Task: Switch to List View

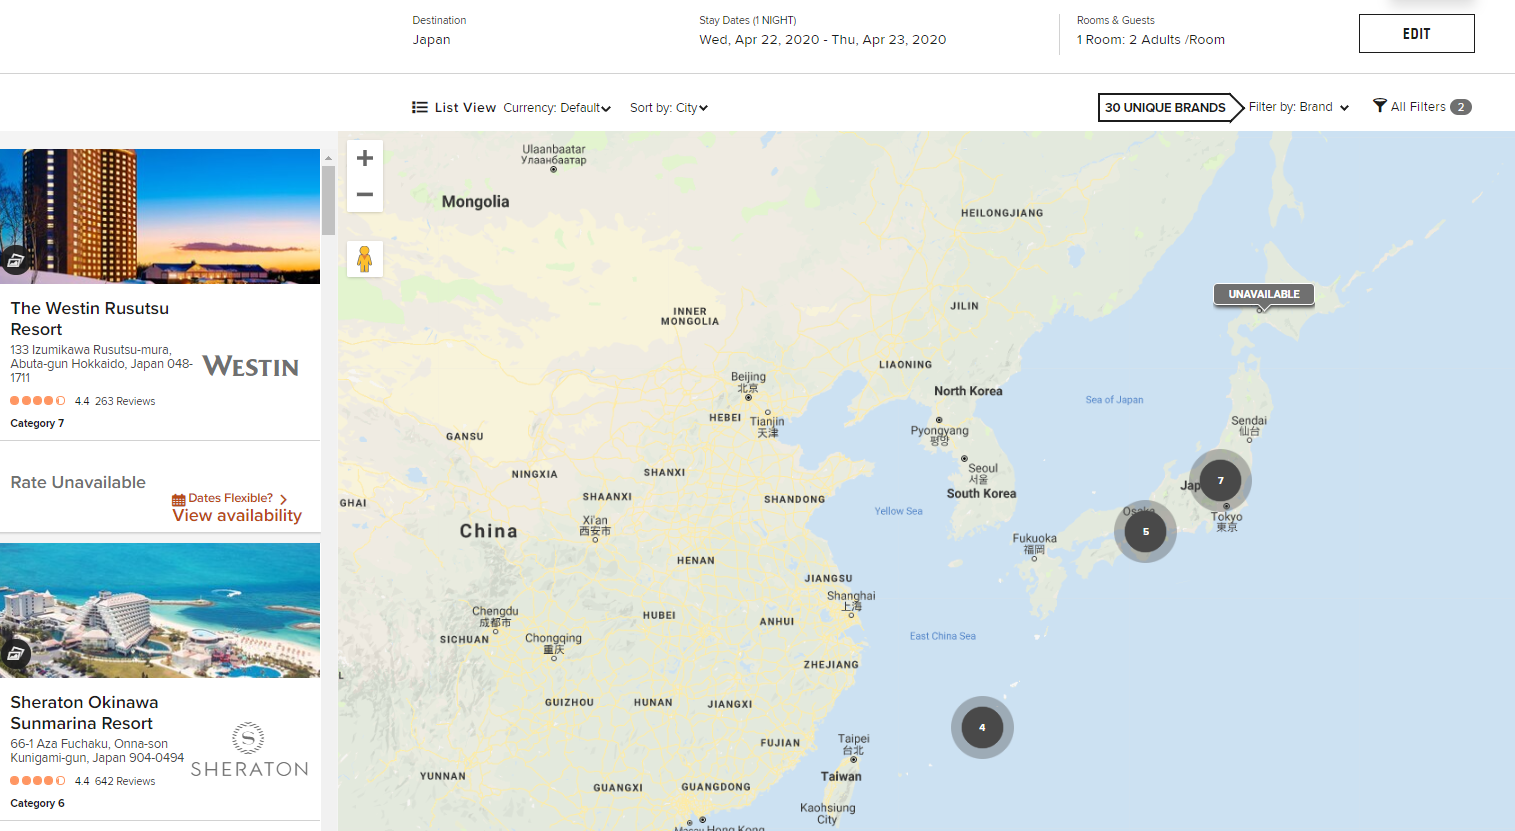Action: (454, 108)
